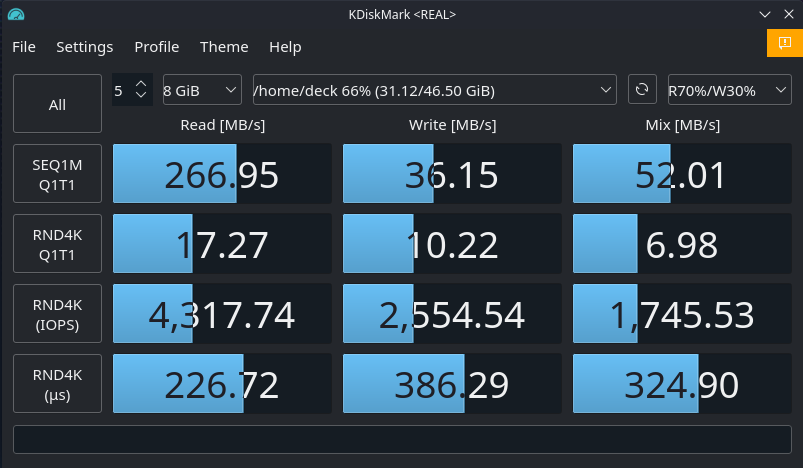Image resolution: width=803 pixels, height=468 pixels.
Task: Start the SEQ1M Q1T1 benchmark
Action: pos(57,174)
